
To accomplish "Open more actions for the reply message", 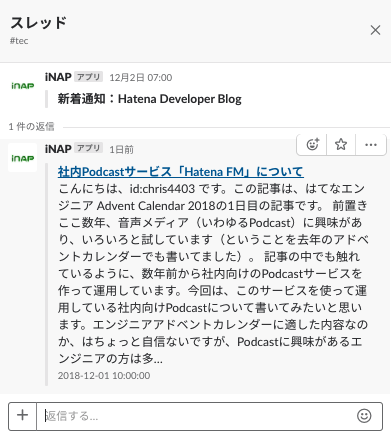I will point(371,145).
